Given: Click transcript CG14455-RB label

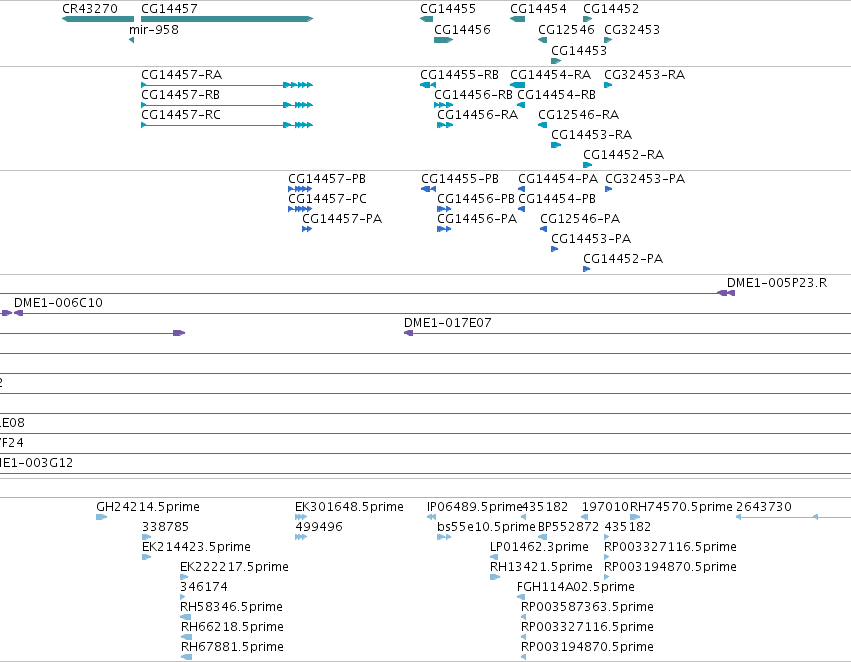Looking at the screenshot, I should tap(459, 75).
